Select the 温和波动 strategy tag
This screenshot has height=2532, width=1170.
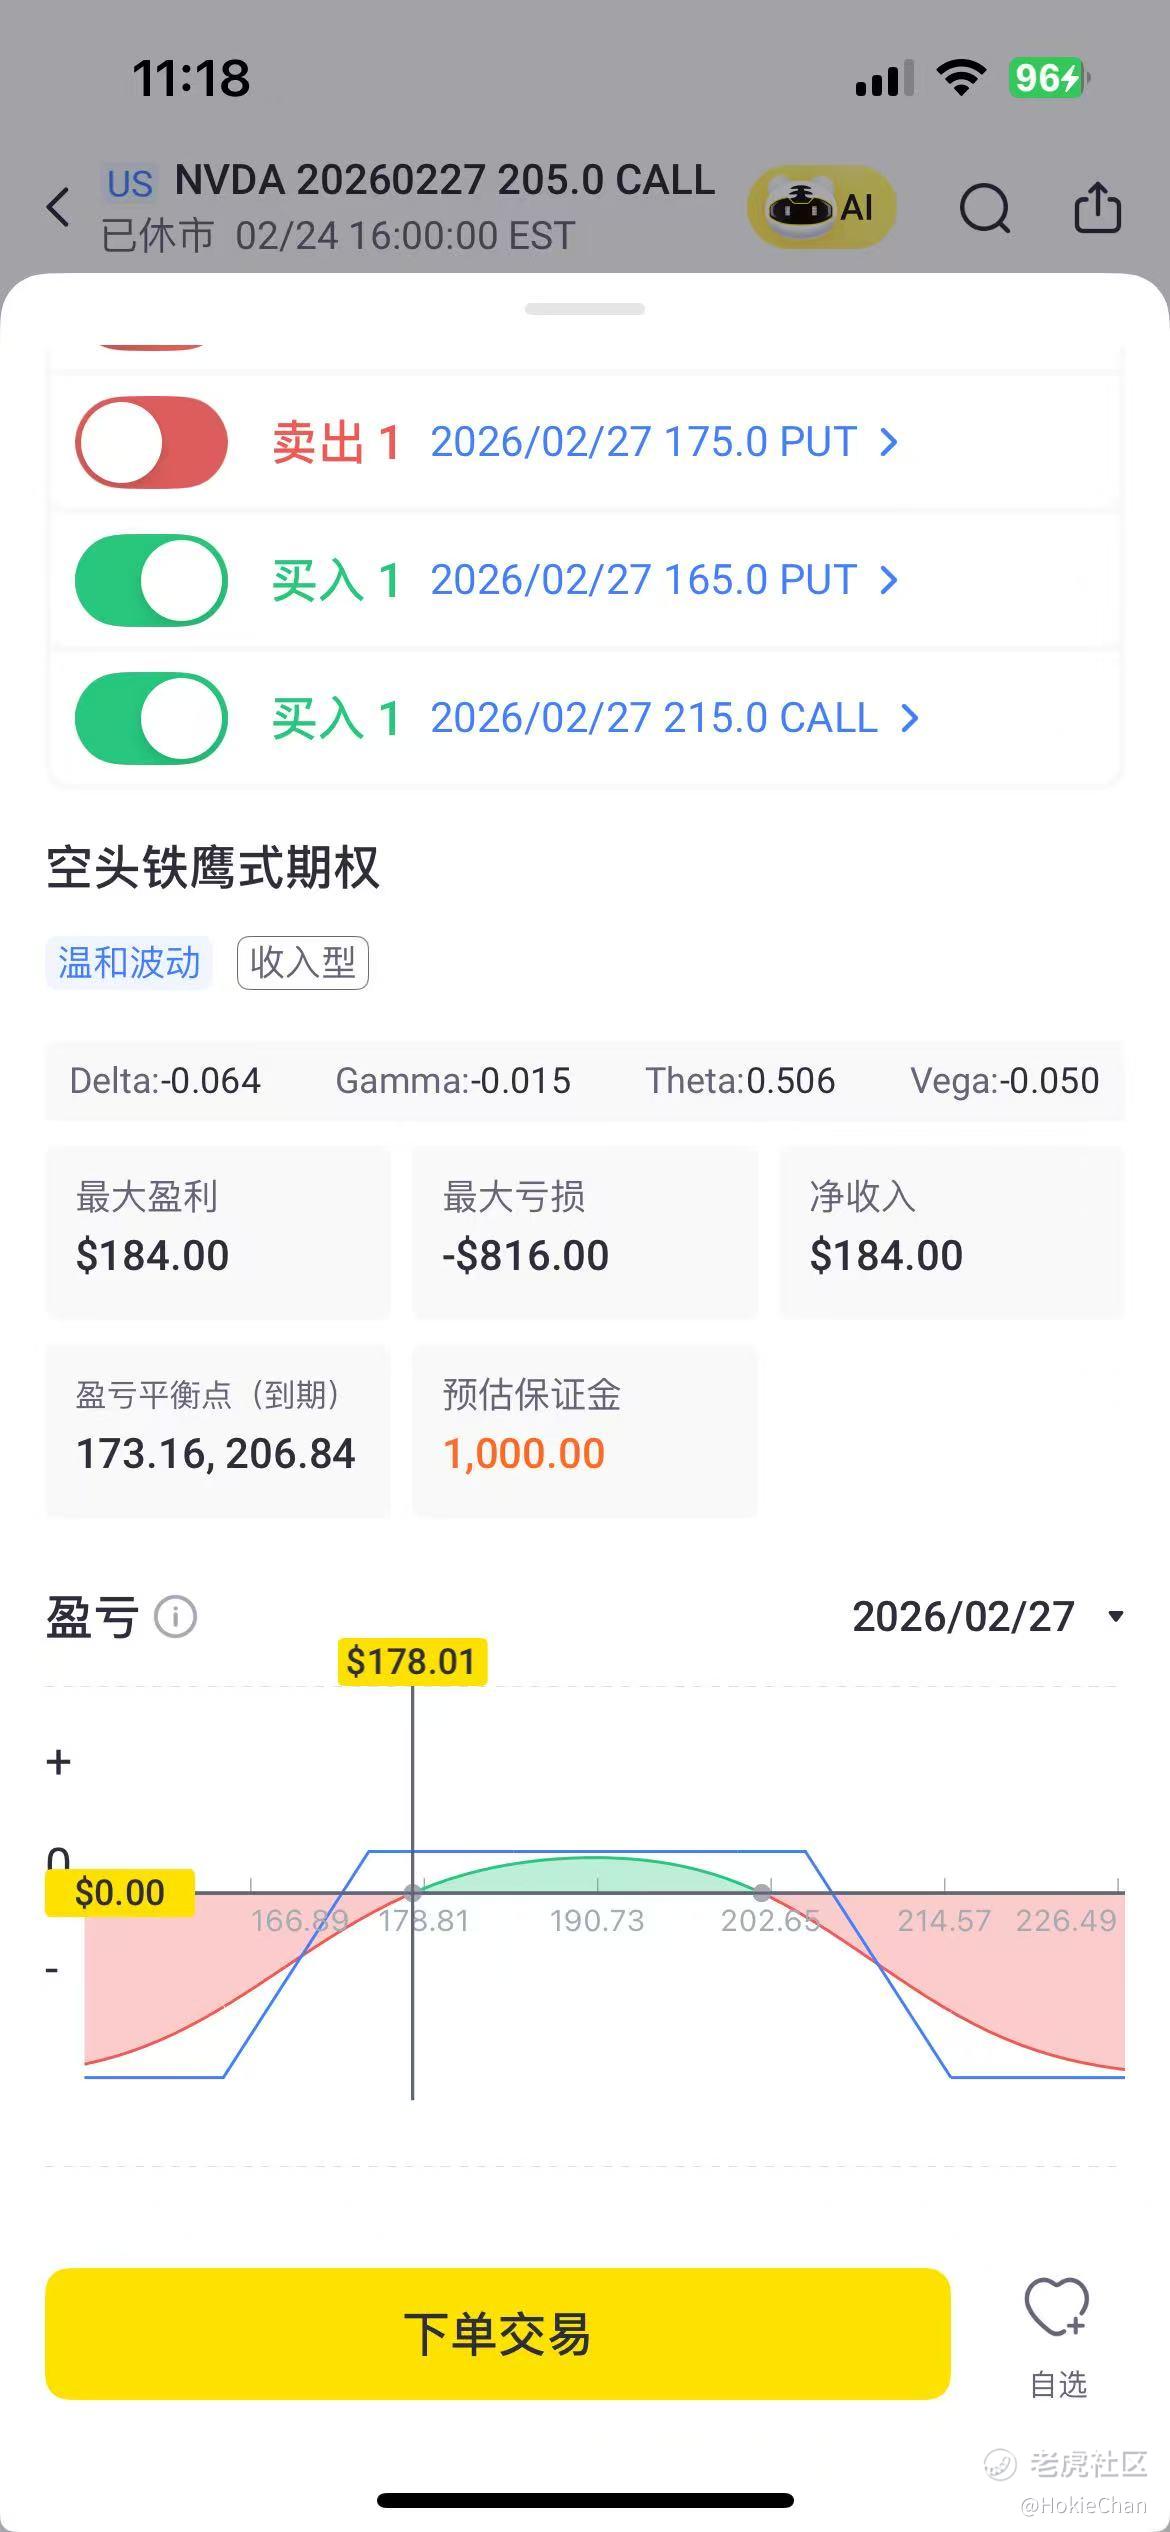(x=129, y=963)
